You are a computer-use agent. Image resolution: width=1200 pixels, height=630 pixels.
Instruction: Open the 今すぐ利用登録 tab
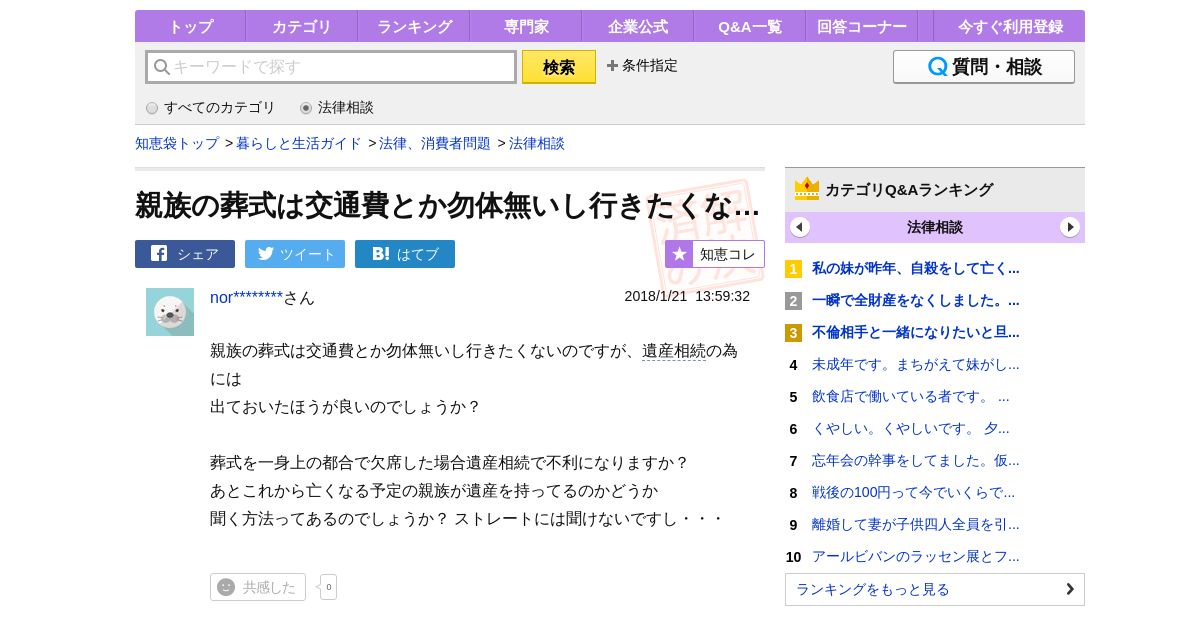1010,26
